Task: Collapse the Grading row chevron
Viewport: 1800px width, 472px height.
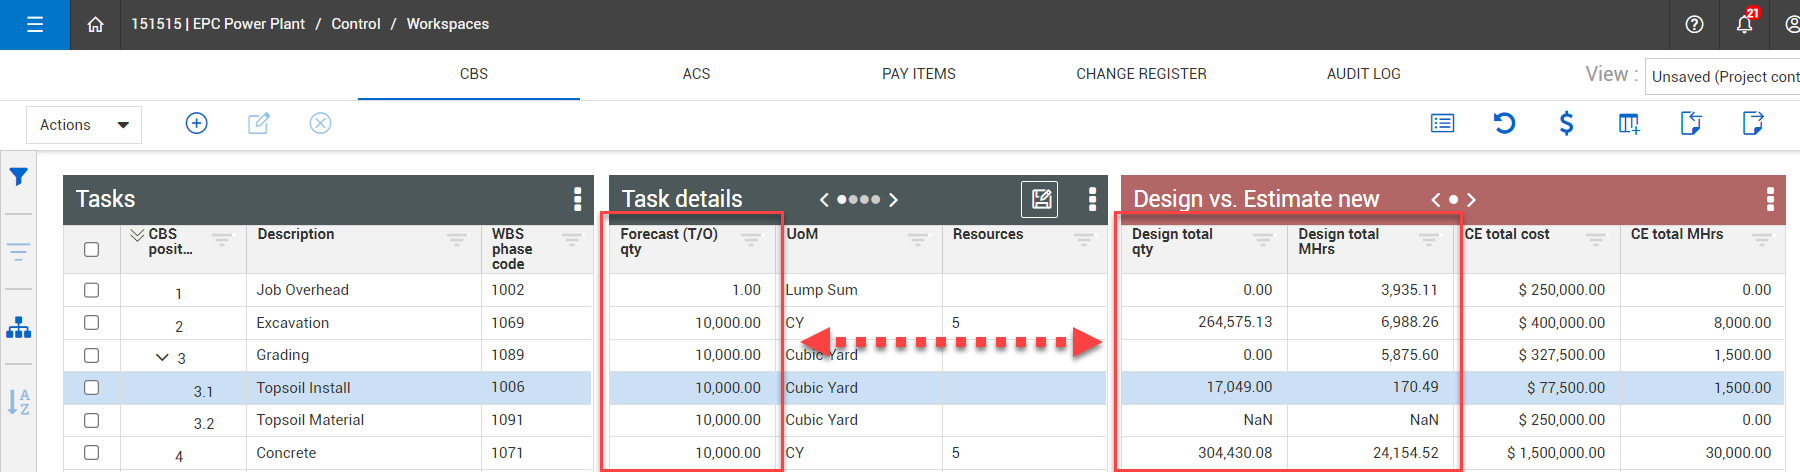Action: click(162, 357)
